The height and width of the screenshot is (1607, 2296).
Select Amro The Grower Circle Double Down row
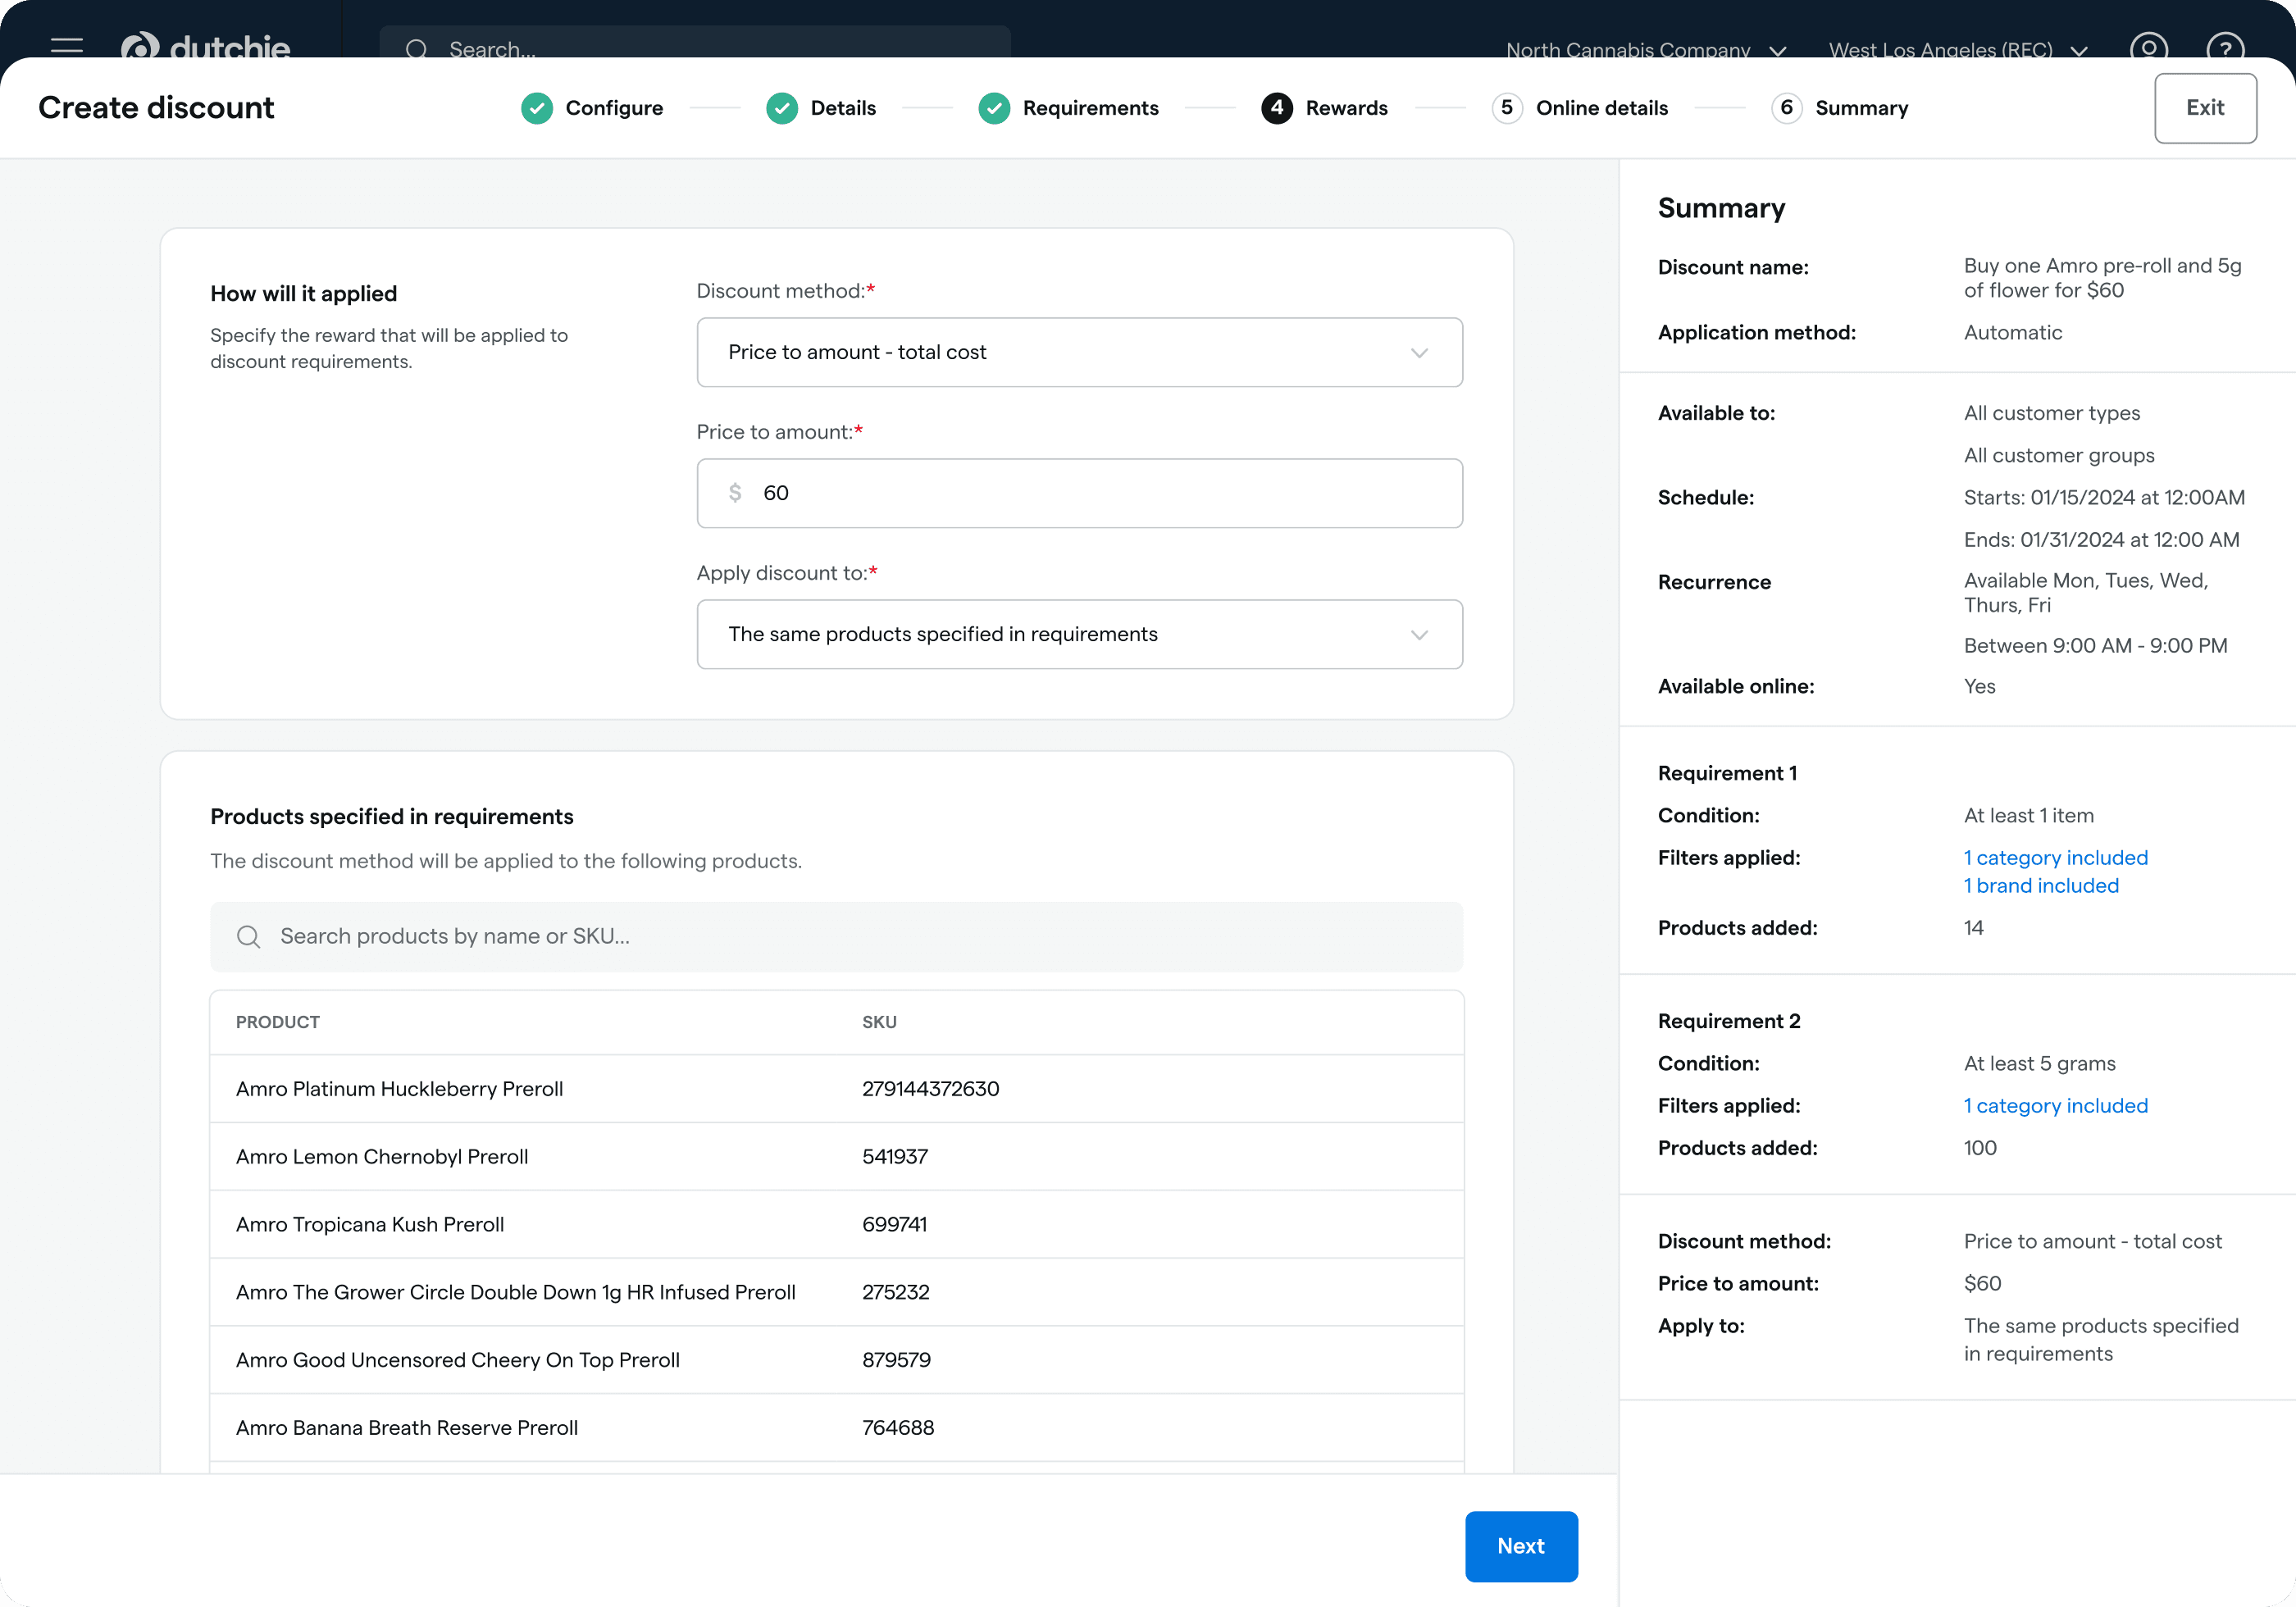pos(836,1292)
